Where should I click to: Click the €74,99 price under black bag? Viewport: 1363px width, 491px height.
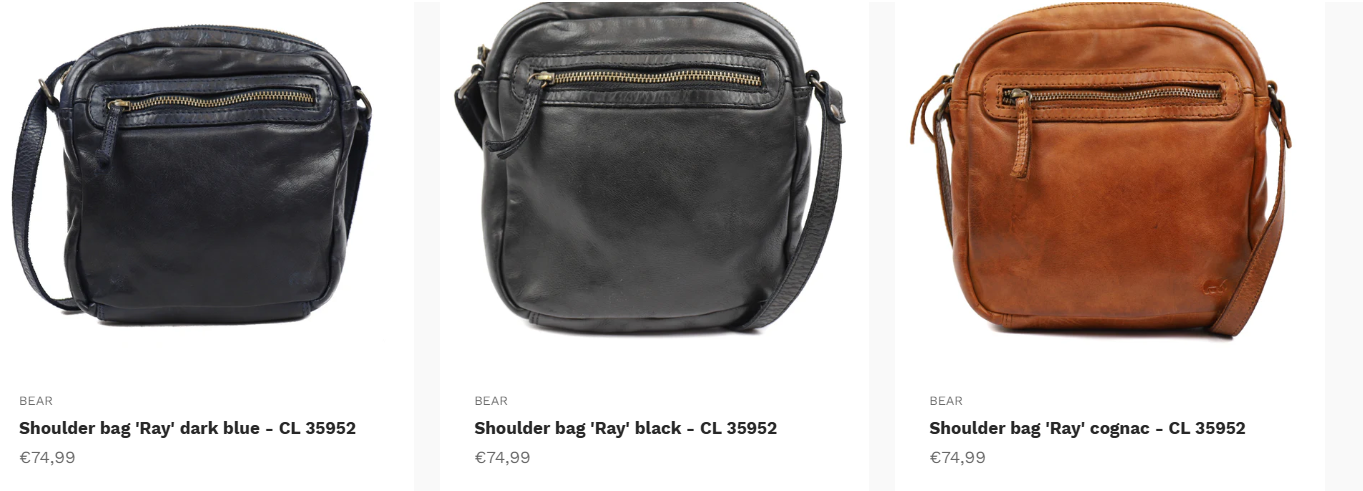click(502, 458)
